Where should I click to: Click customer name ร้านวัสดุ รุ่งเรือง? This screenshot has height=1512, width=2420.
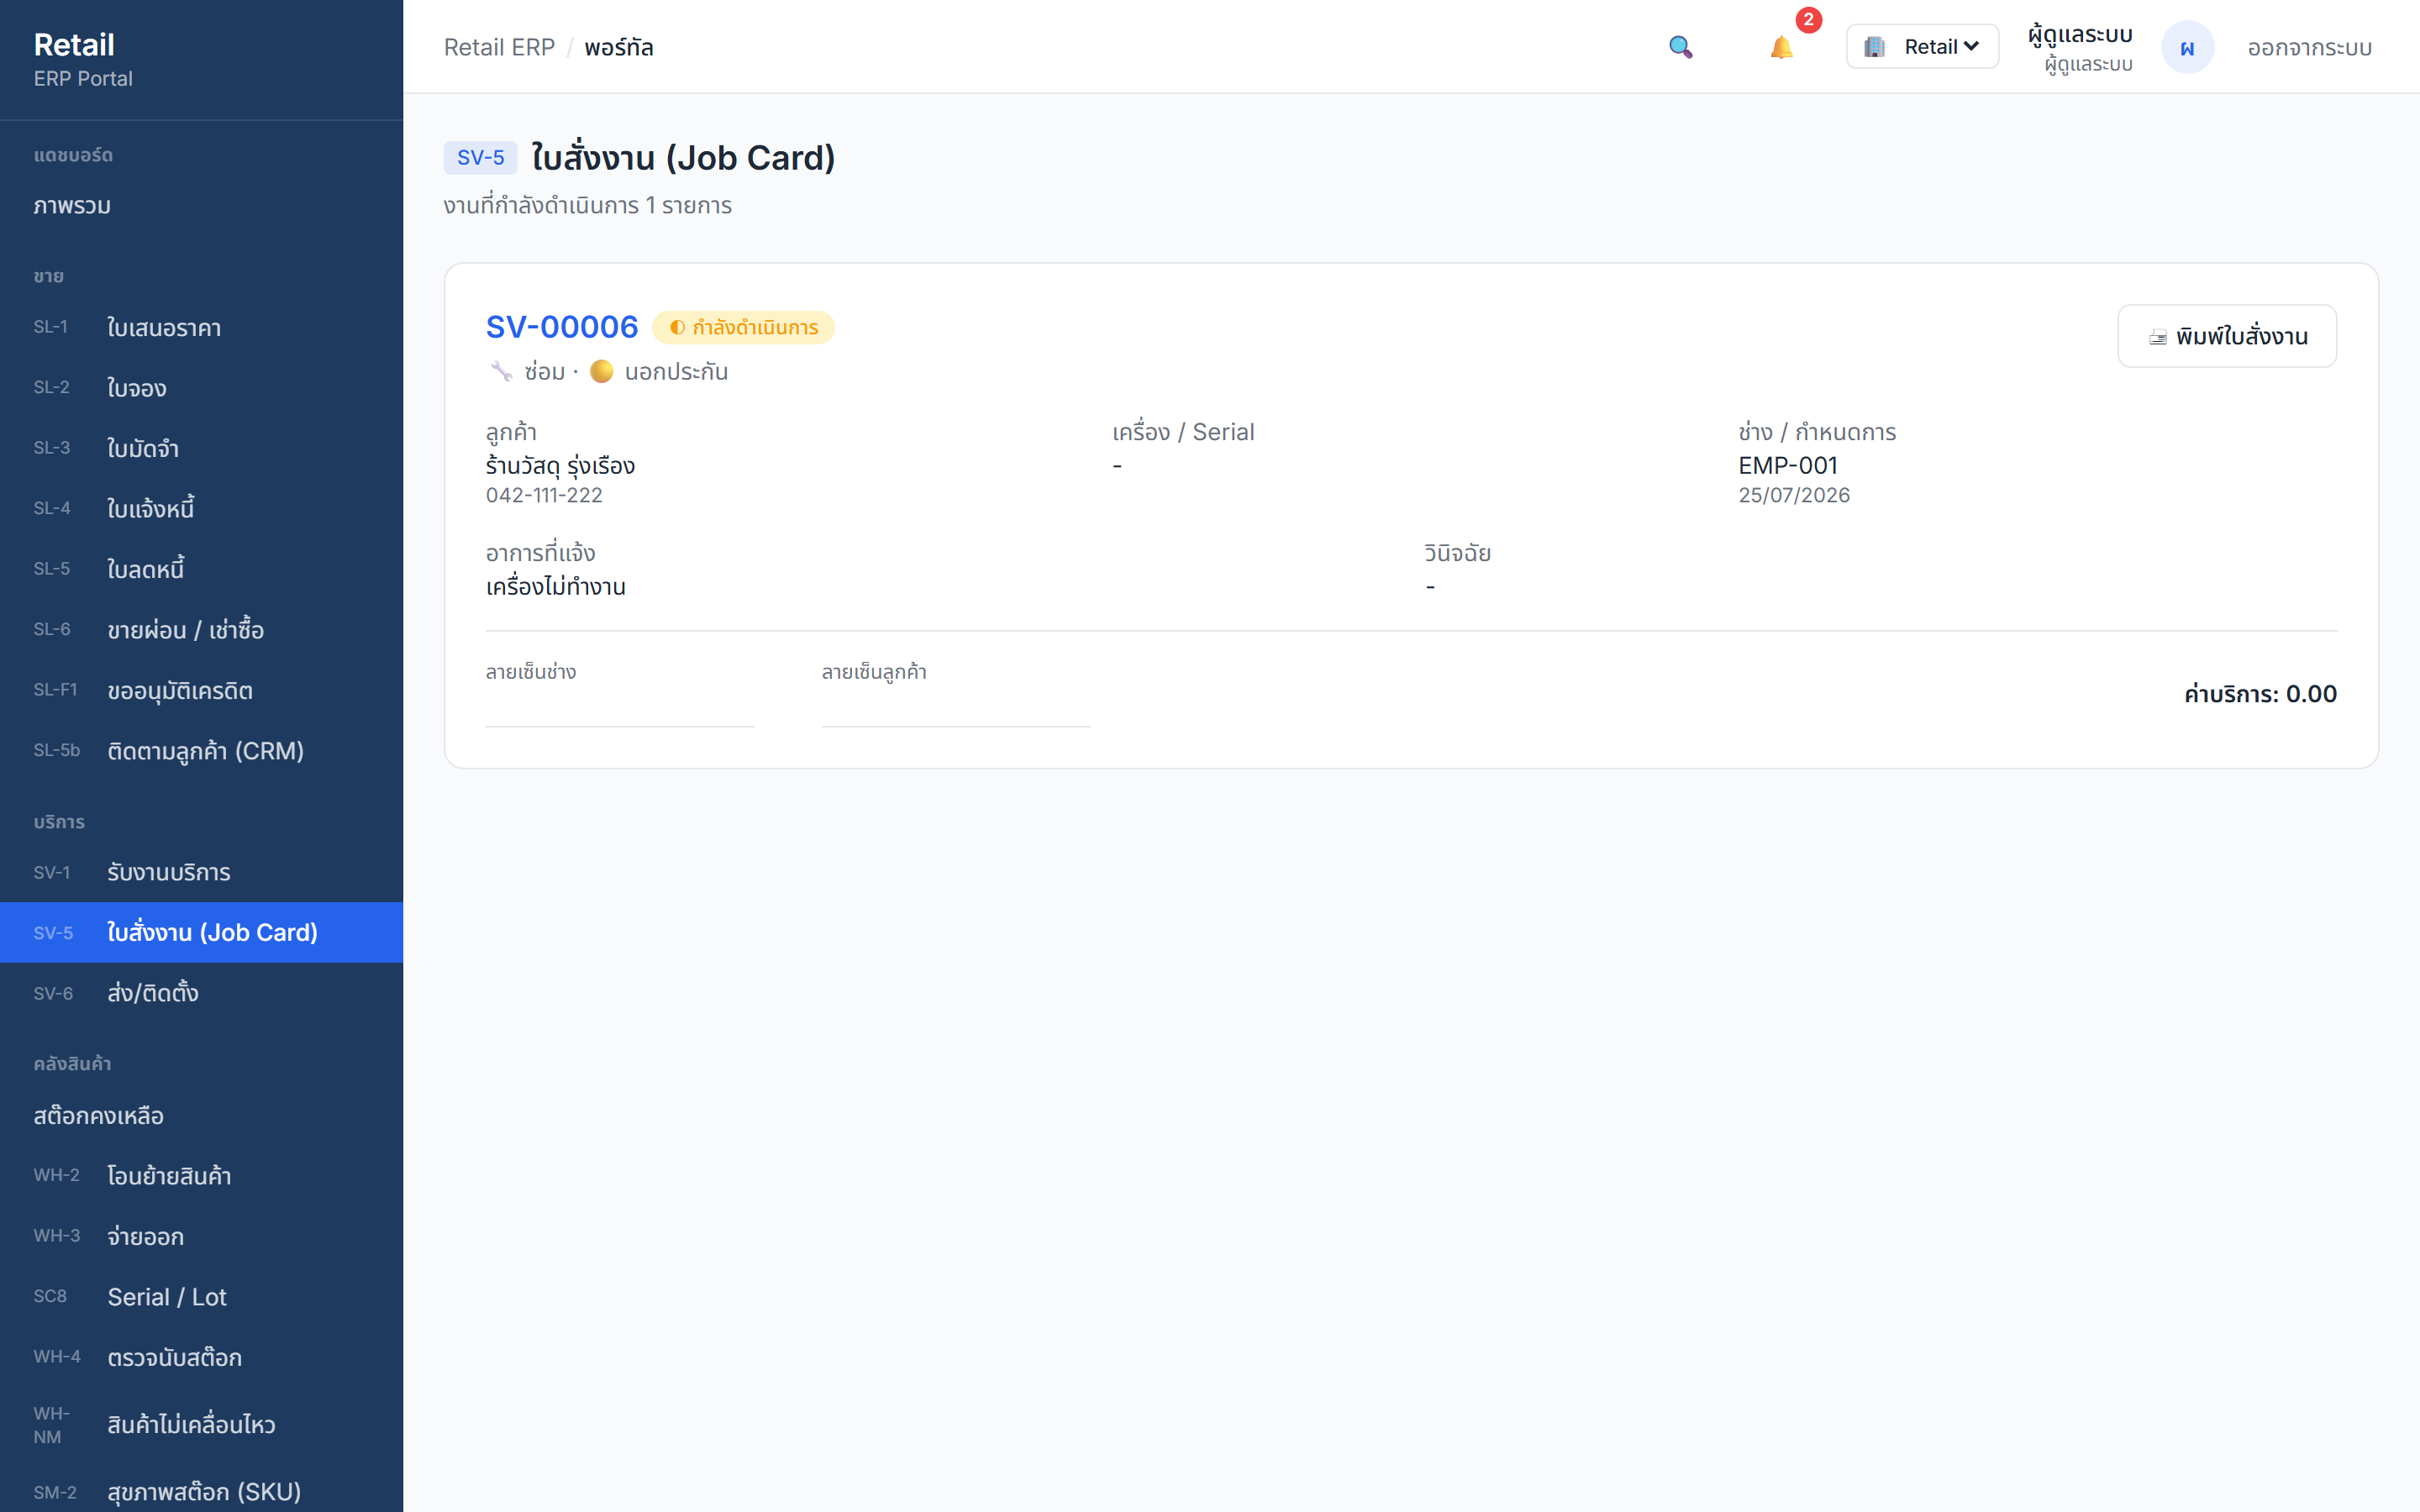560,465
